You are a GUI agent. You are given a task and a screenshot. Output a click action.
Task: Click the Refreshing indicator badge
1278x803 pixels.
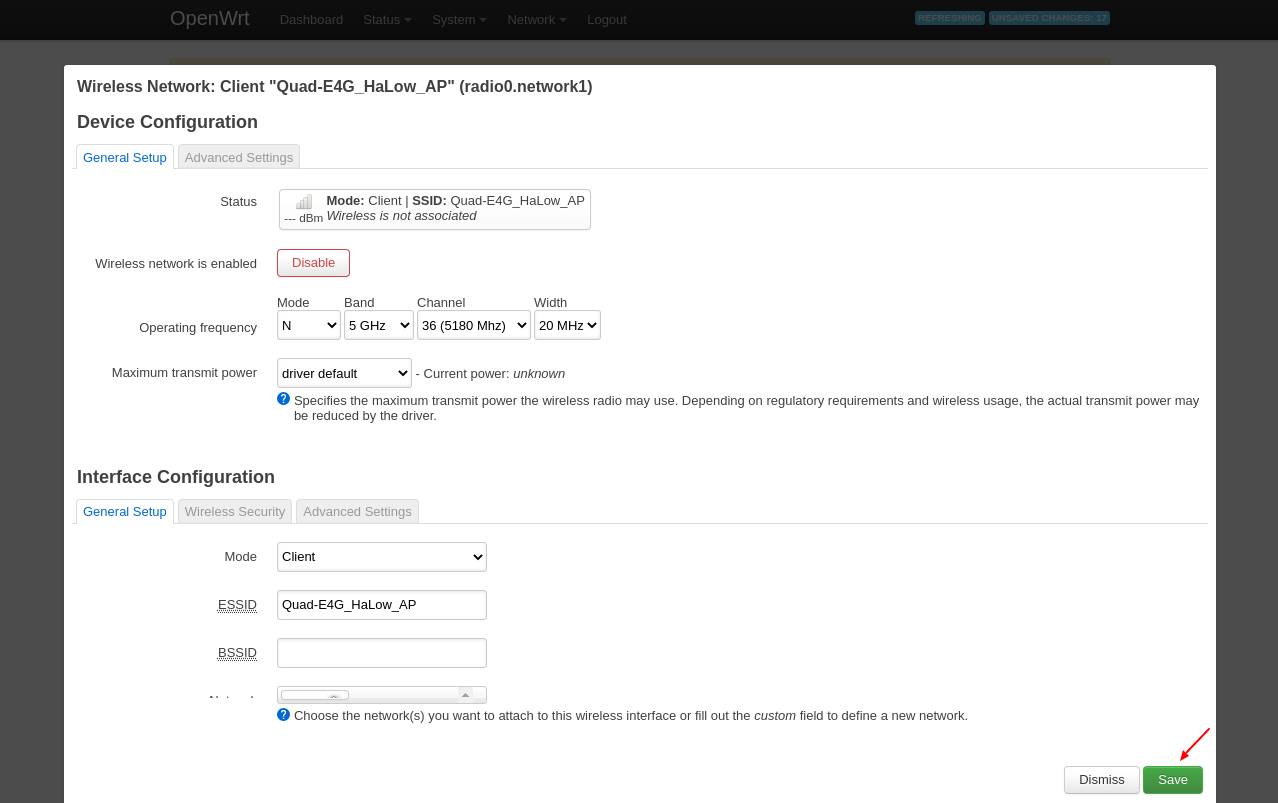click(x=950, y=18)
